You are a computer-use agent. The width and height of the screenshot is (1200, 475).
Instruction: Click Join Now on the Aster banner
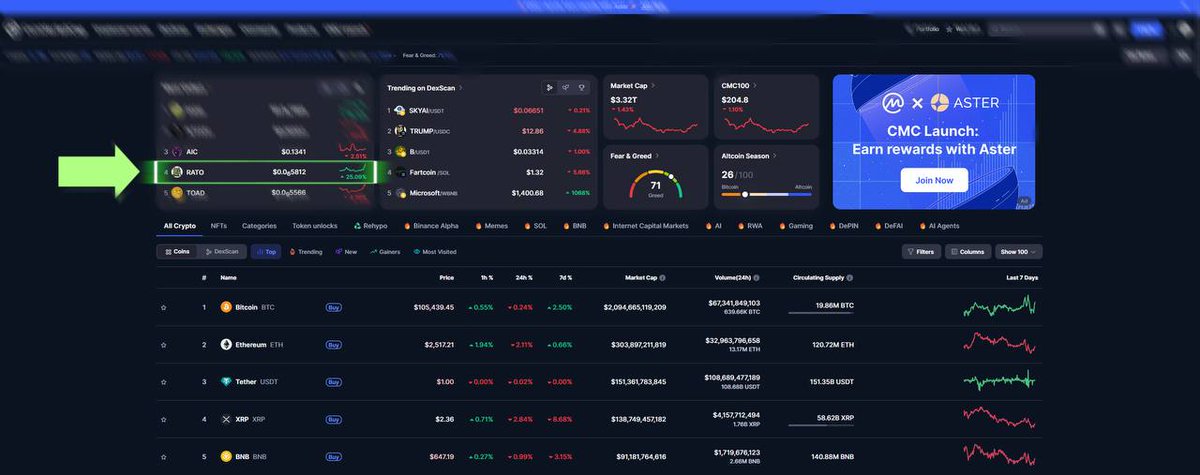point(934,181)
